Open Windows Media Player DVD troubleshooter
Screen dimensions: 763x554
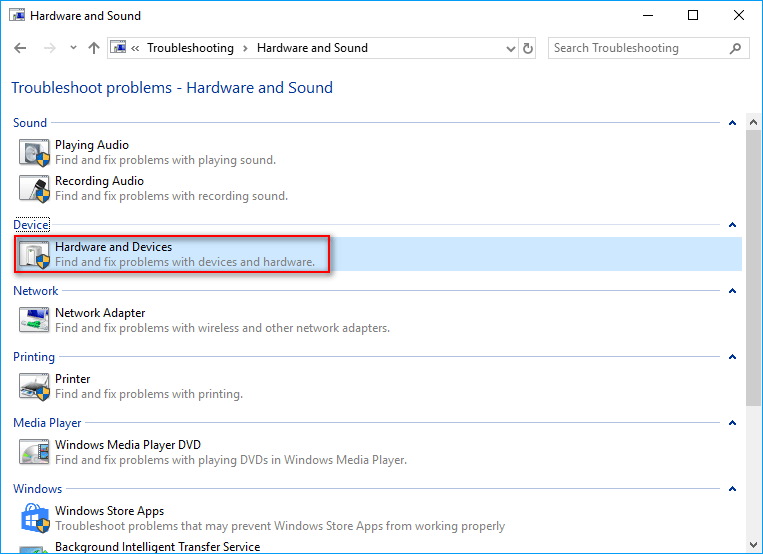point(128,445)
